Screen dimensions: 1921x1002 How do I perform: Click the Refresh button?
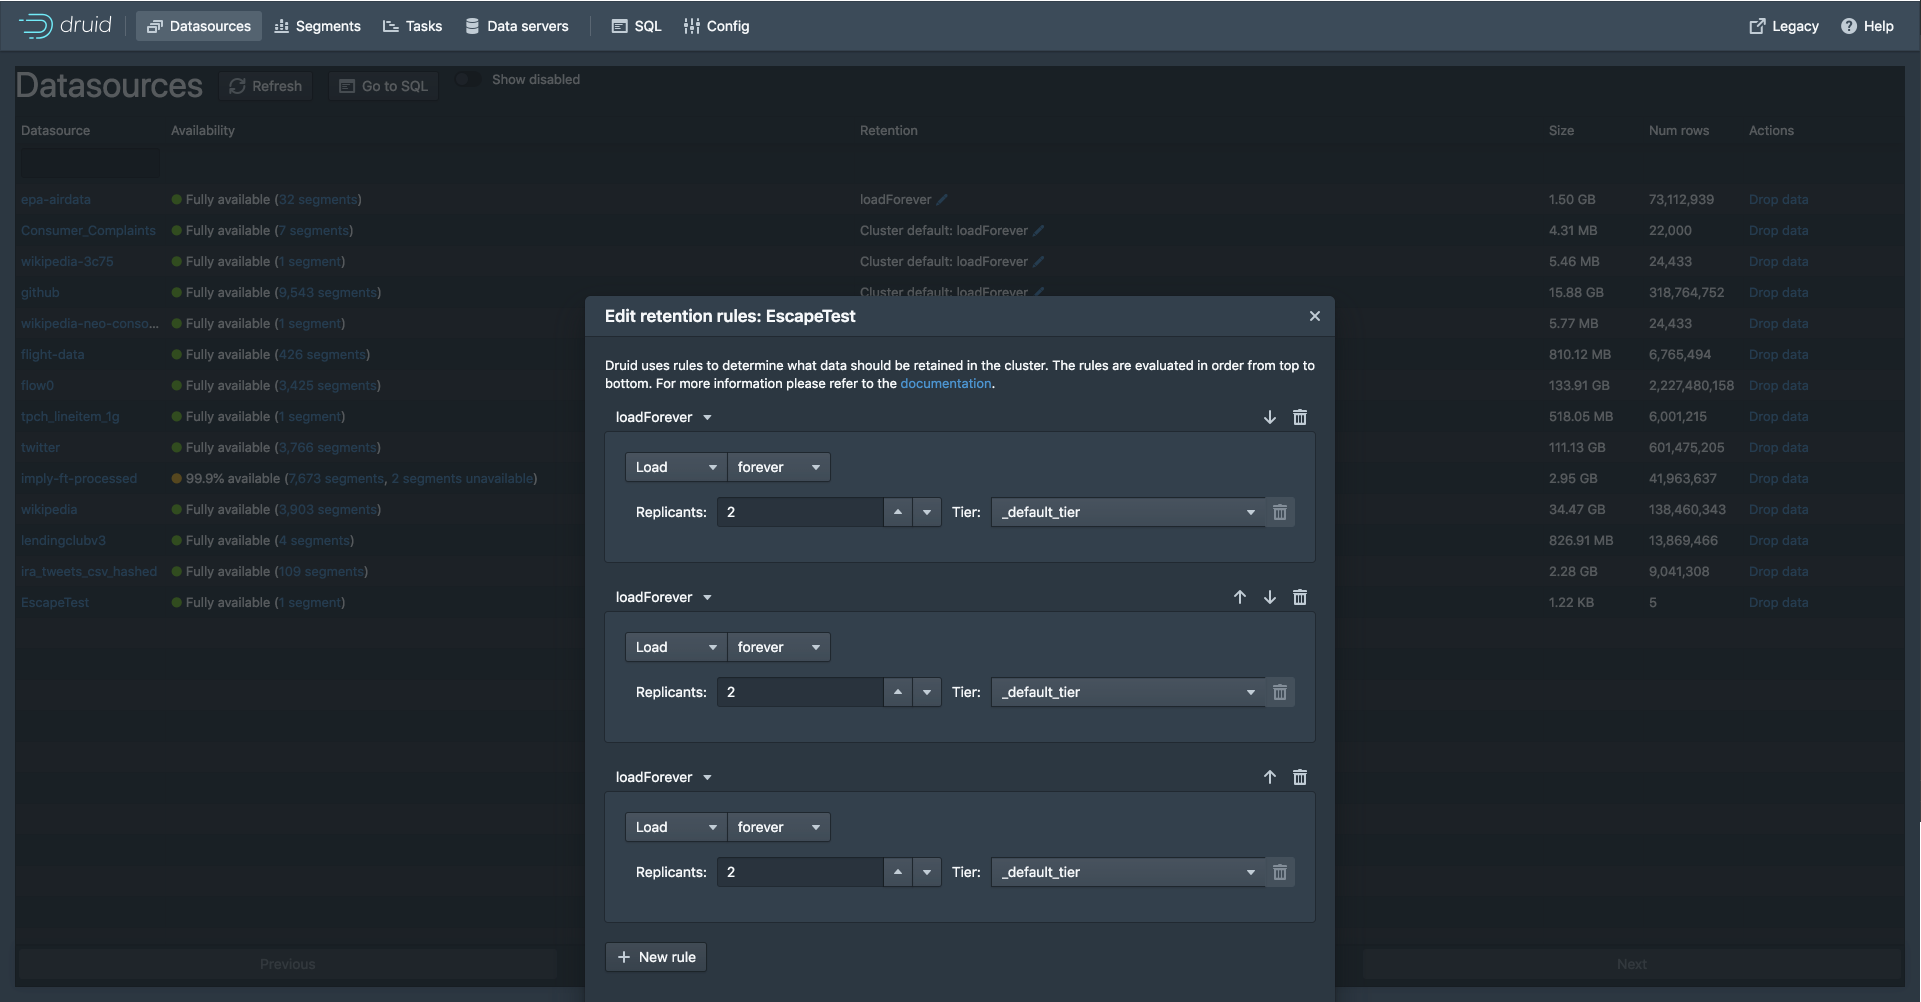tap(266, 86)
